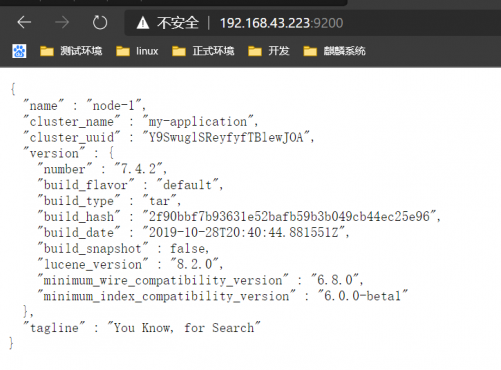The image size is (501, 370).
Task: Click the 不安全 security label
Action: coord(178,23)
